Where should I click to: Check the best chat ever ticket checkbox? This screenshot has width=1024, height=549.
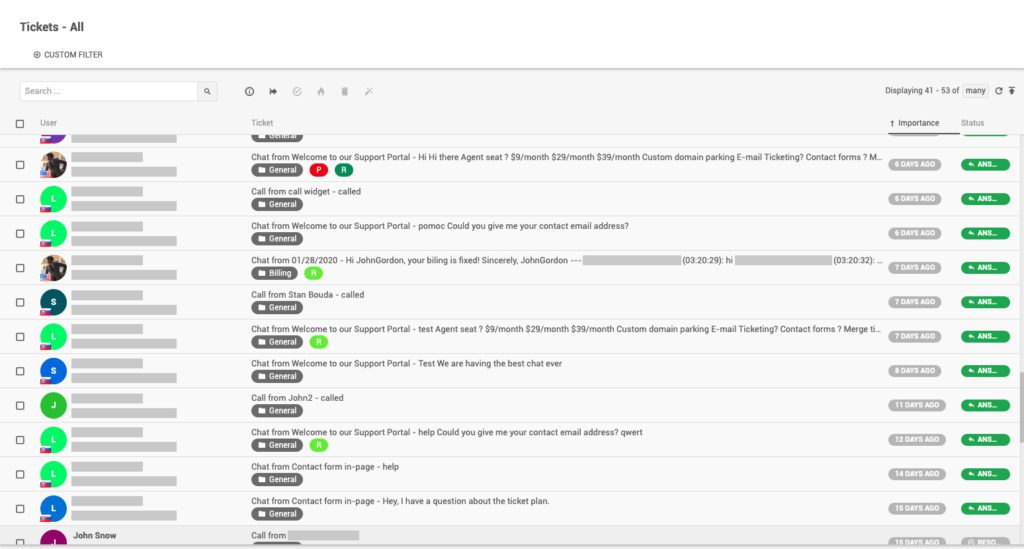click(20, 371)
